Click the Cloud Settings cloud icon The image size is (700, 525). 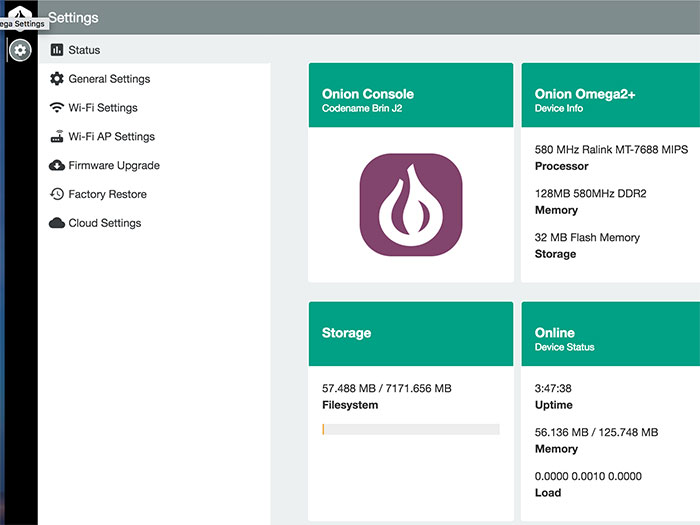(x=57, y=223)
